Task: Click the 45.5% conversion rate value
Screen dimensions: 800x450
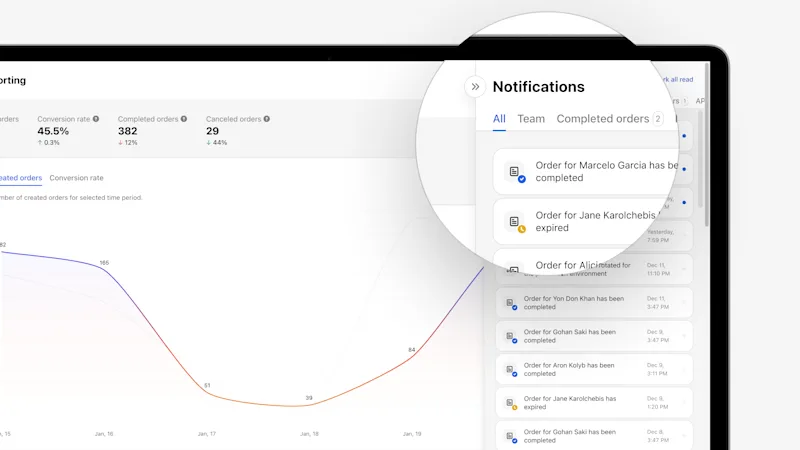Action: [53, 131]
